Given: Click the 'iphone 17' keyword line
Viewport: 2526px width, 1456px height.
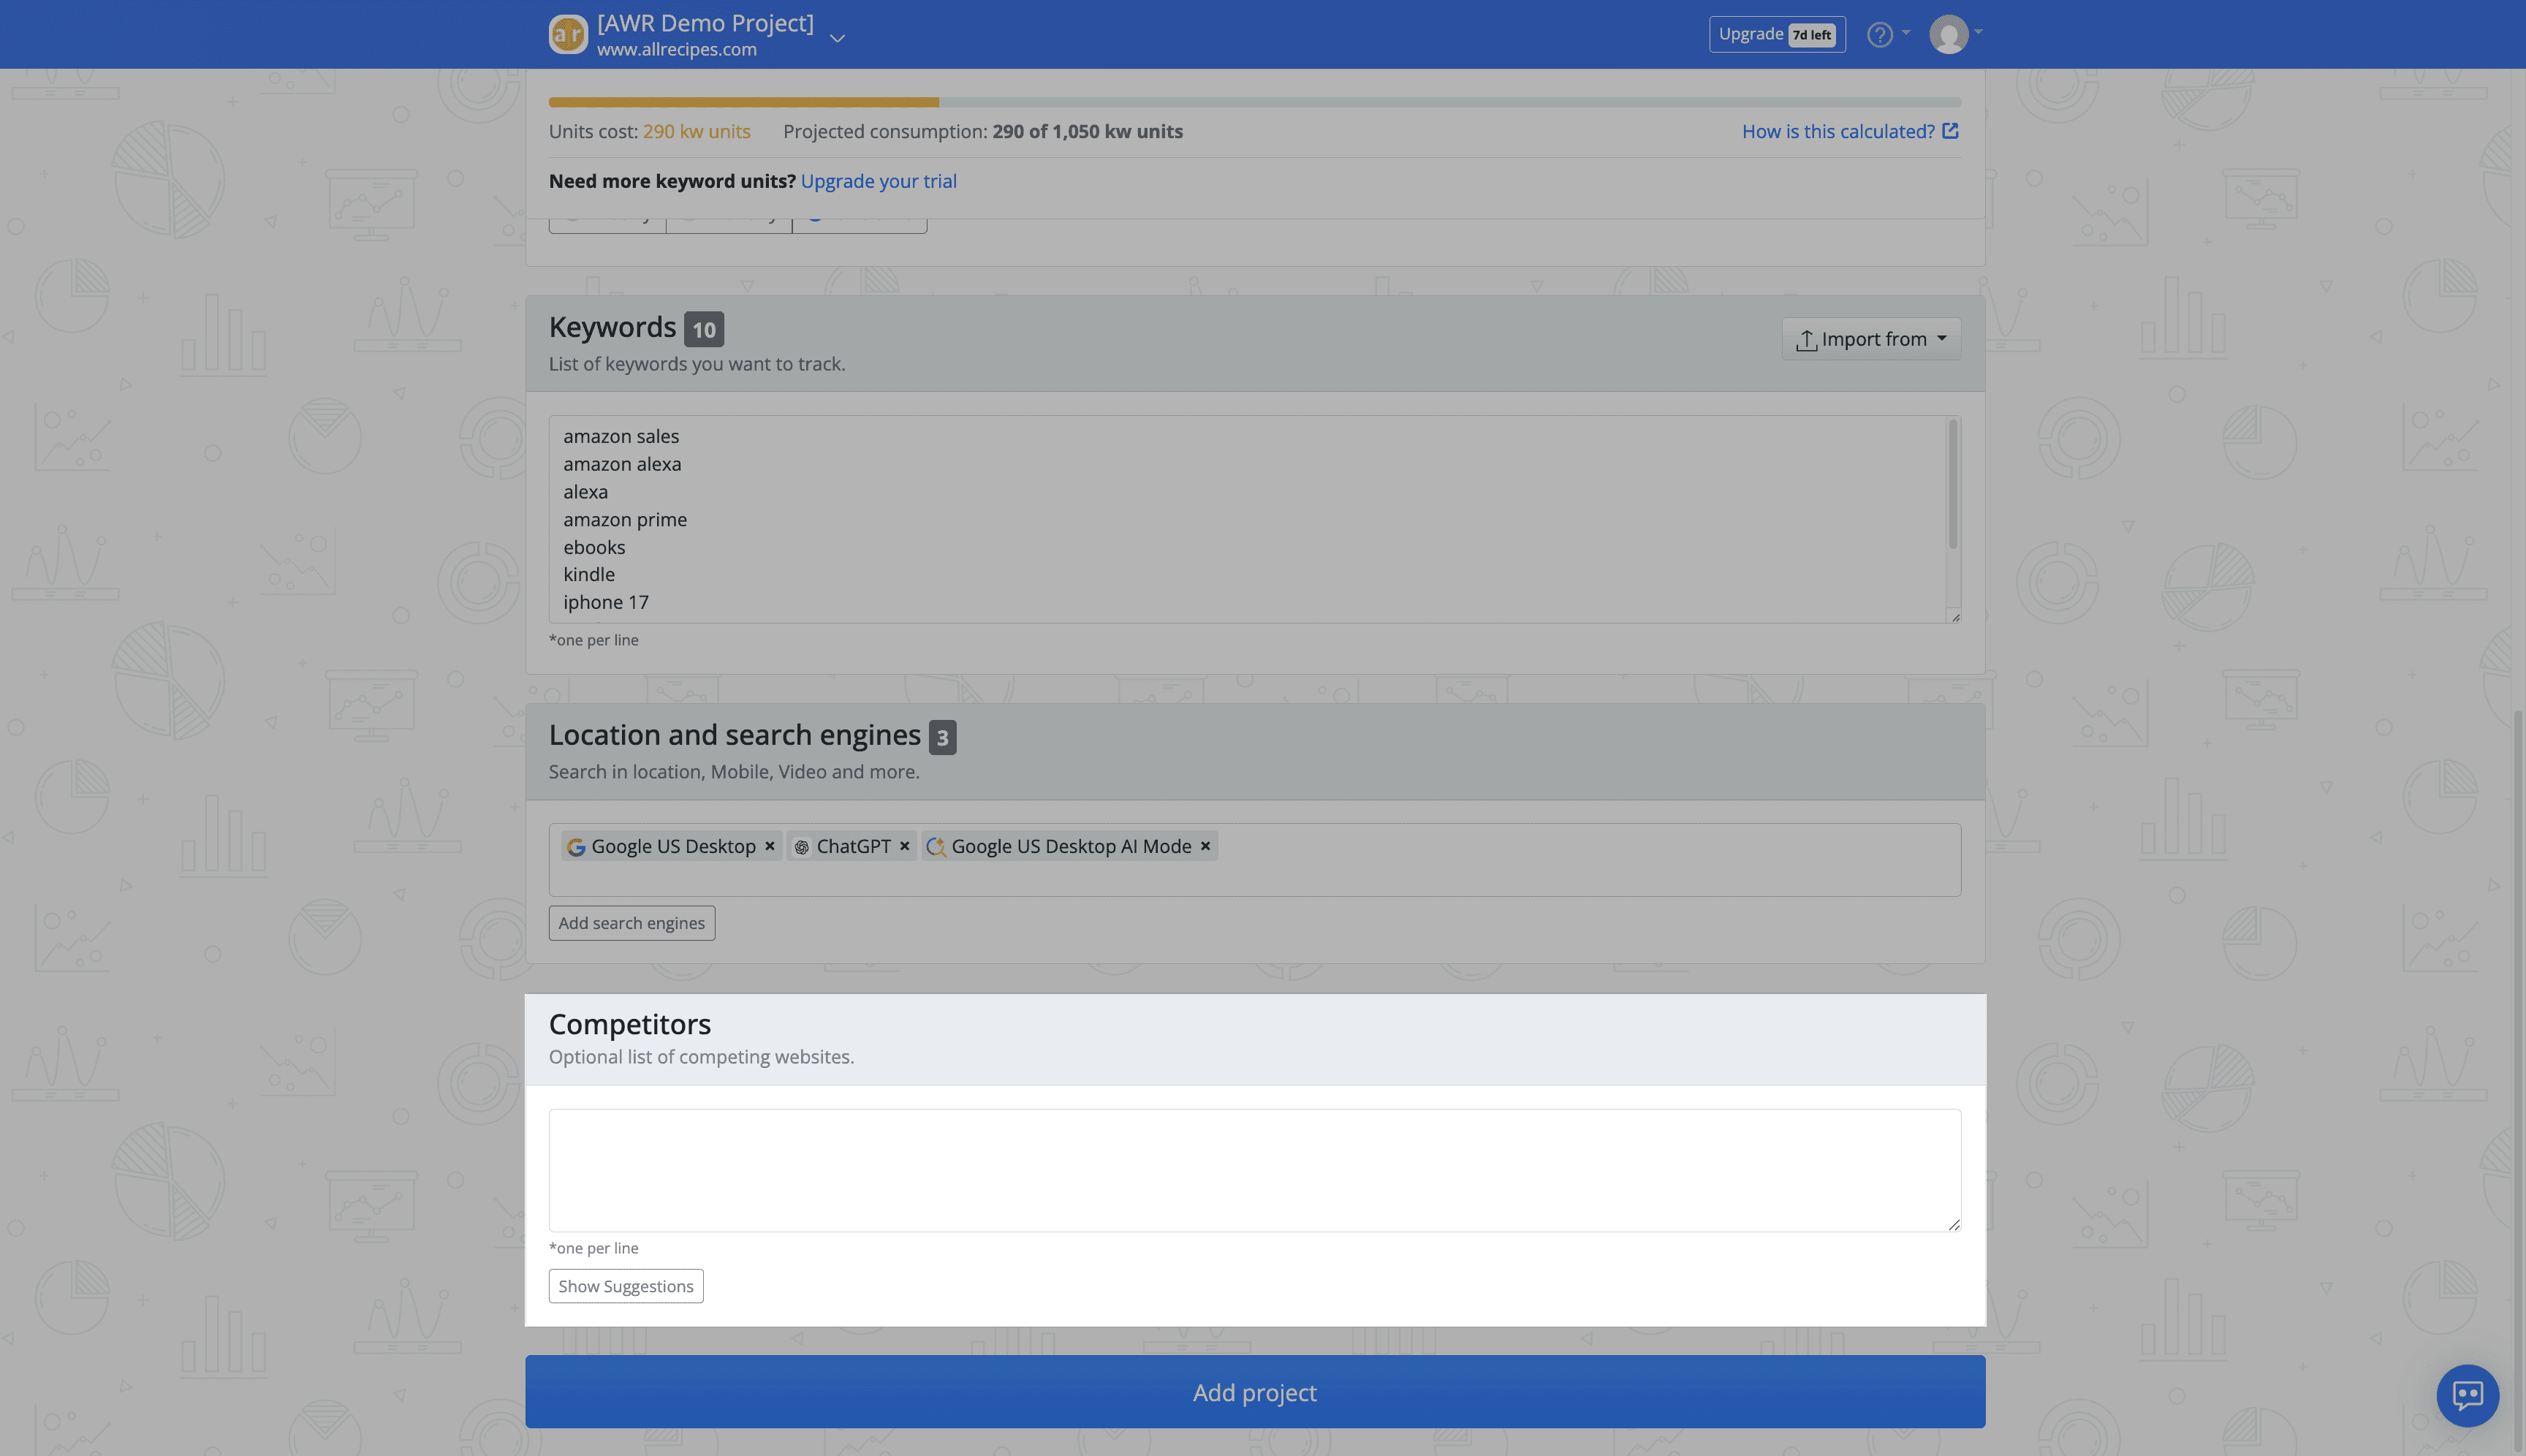Looking at the screenshot, I should pos(606,603).
